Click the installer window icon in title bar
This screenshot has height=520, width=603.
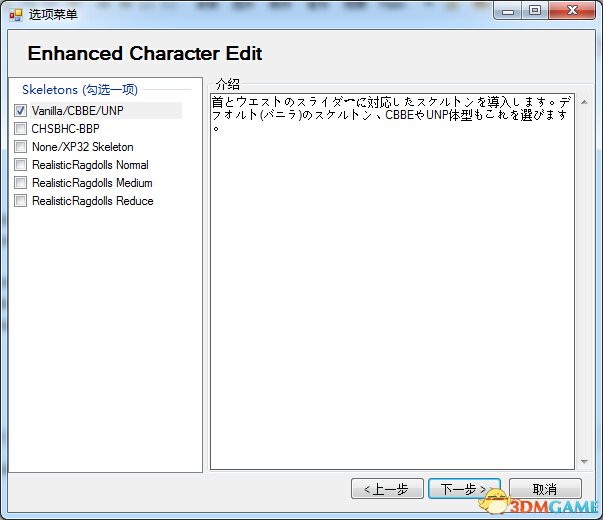click(x=16, y=15)
